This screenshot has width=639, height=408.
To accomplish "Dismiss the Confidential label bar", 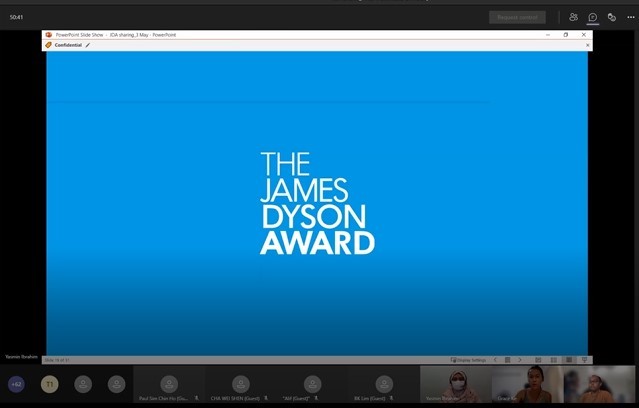I will coord(587,45).
